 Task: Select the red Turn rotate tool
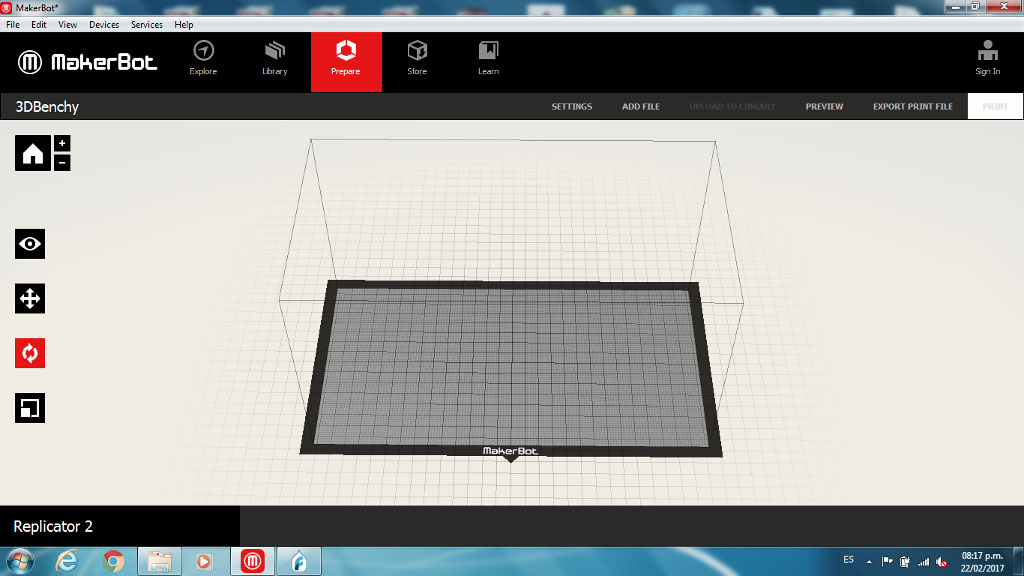(x=30, y=353)
